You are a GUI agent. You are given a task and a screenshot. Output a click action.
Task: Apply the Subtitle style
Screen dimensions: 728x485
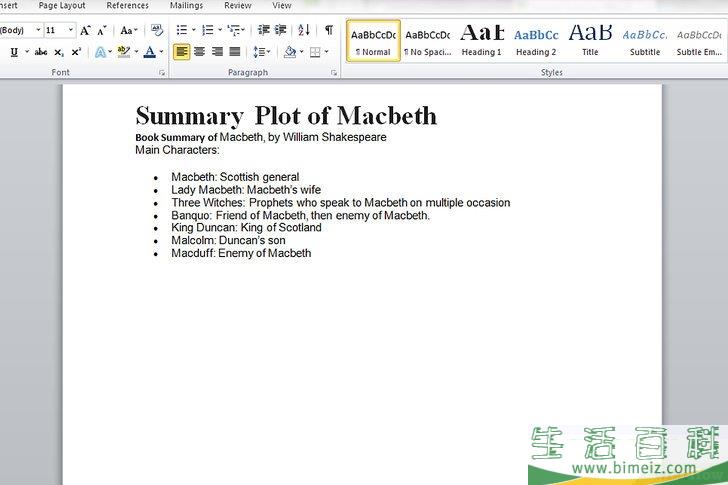[x=645, y=41]
